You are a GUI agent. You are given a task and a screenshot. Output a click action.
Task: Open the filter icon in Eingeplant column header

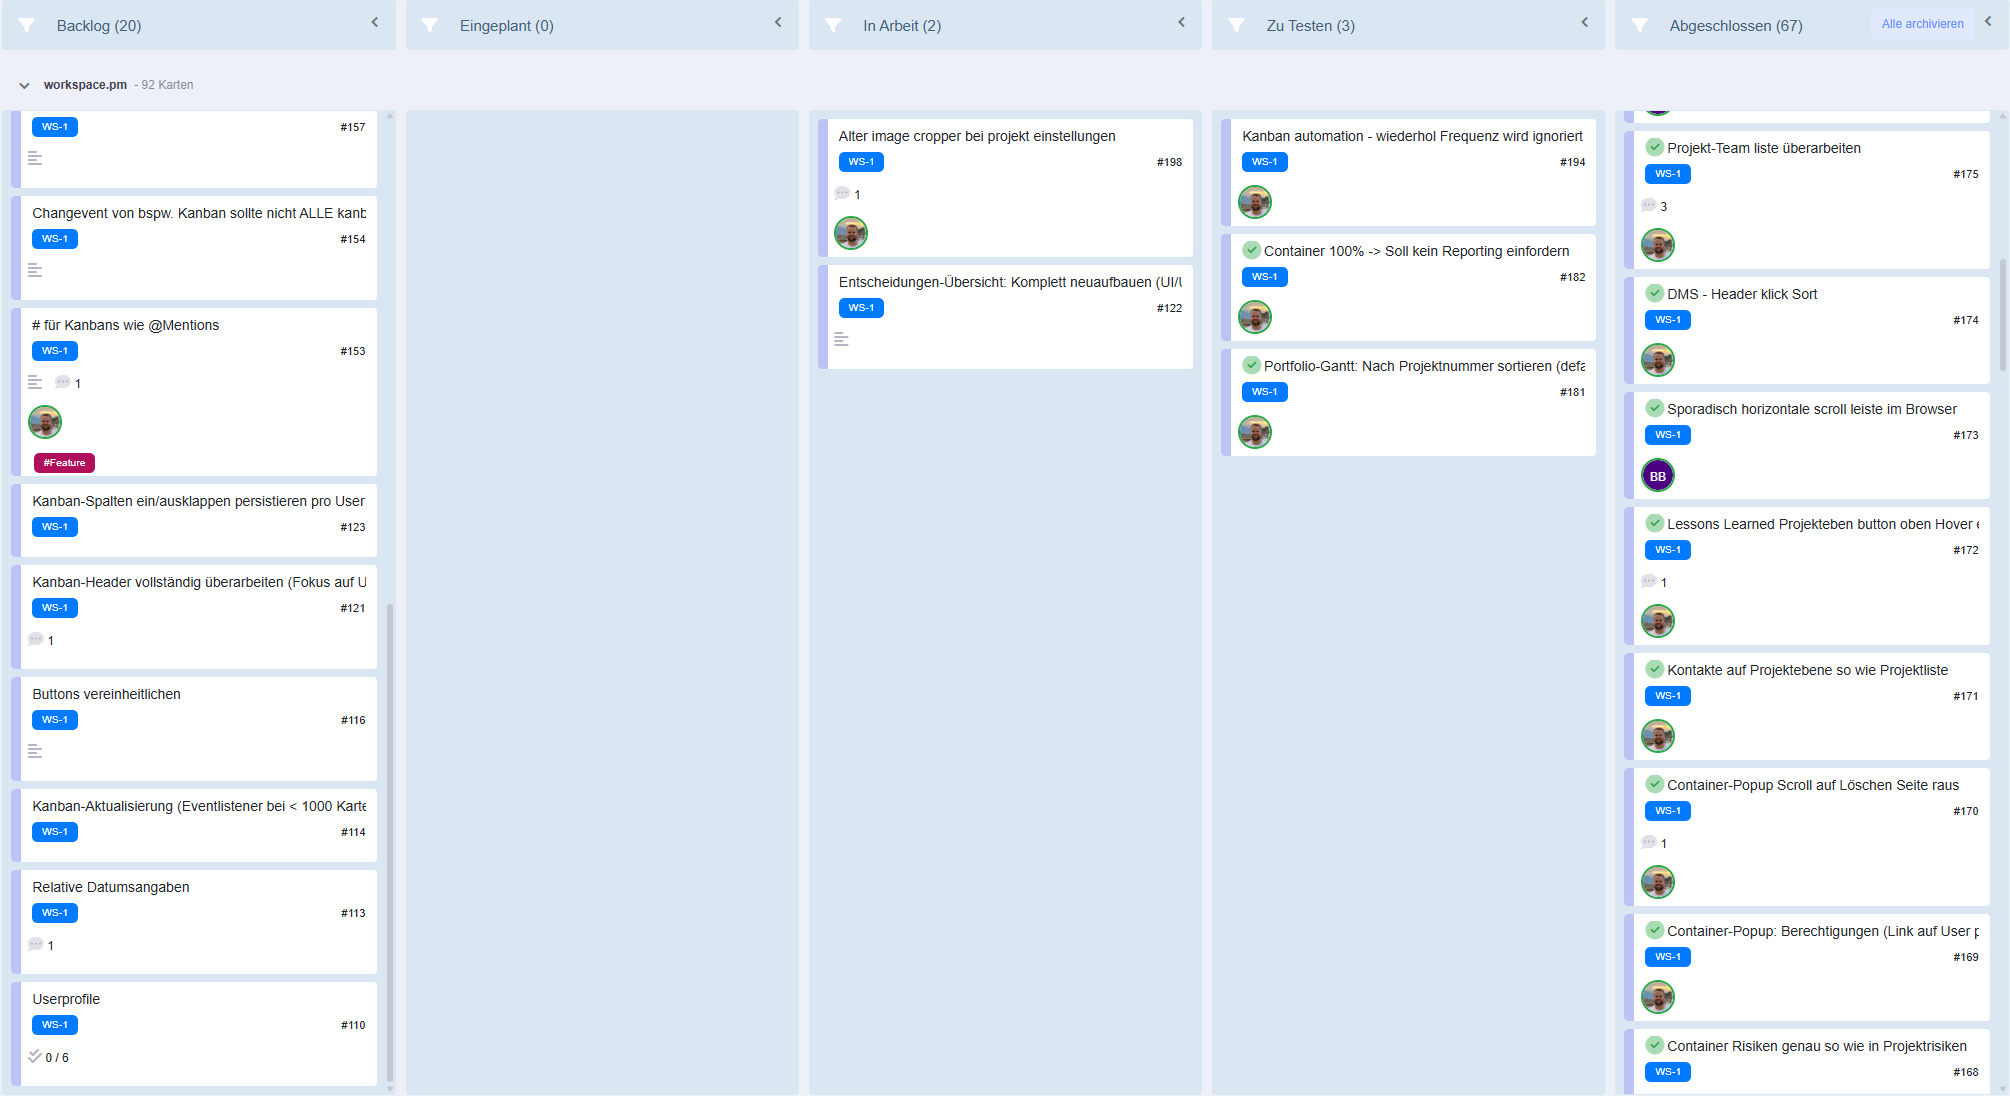[x=430, y=25]
